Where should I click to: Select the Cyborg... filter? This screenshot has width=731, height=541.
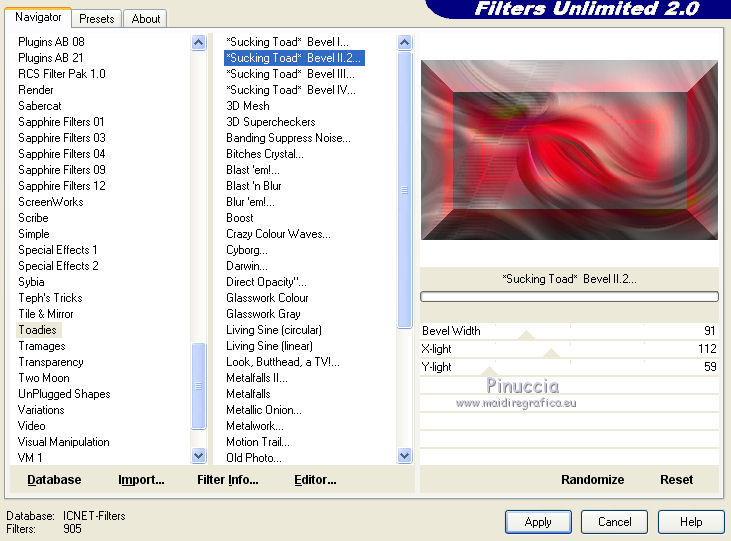(247, 250)
